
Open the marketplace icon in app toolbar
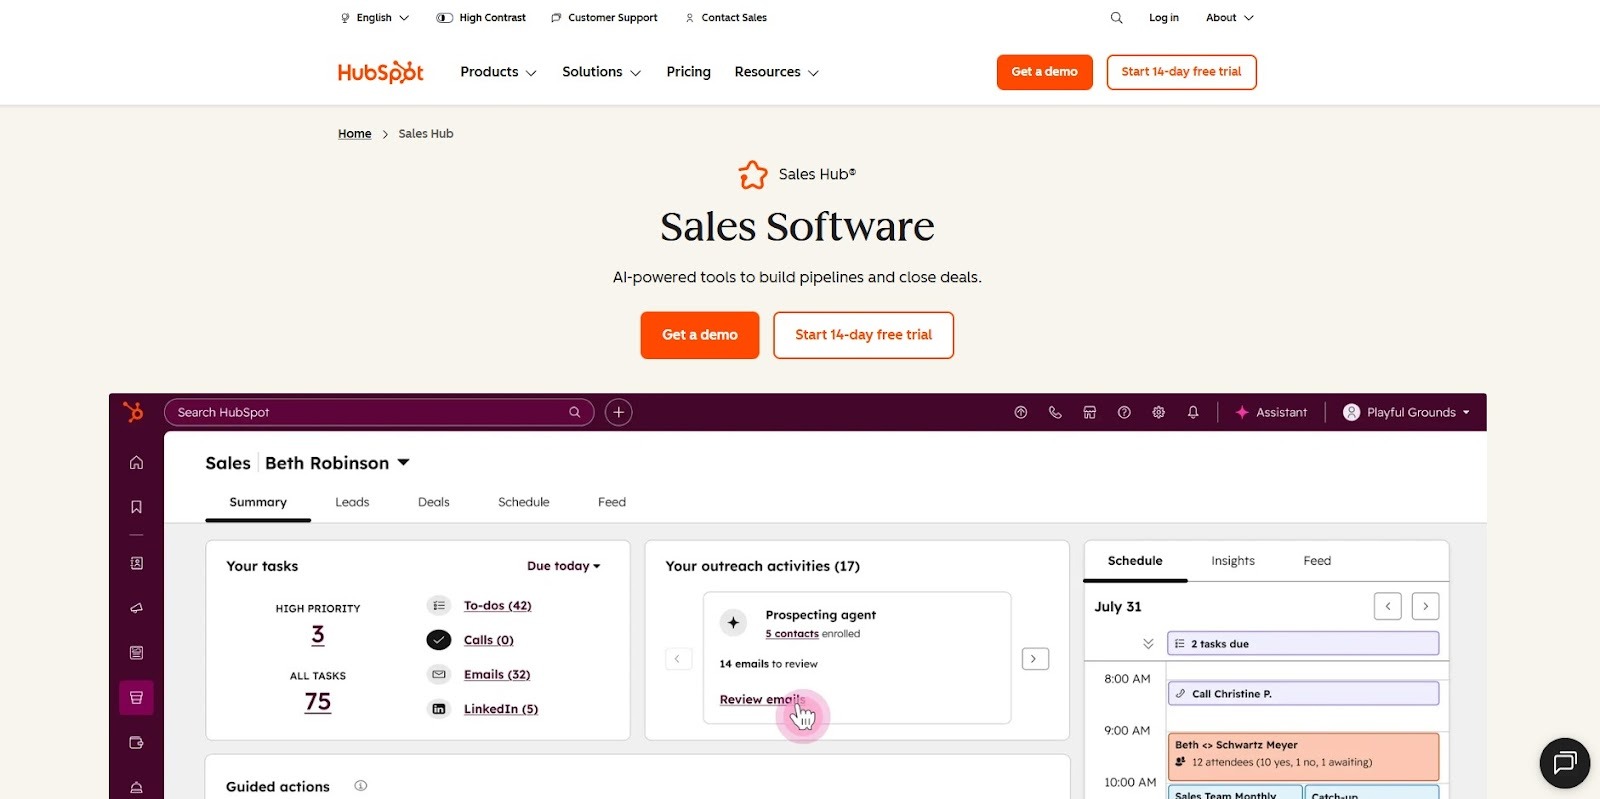(1090, 412)
